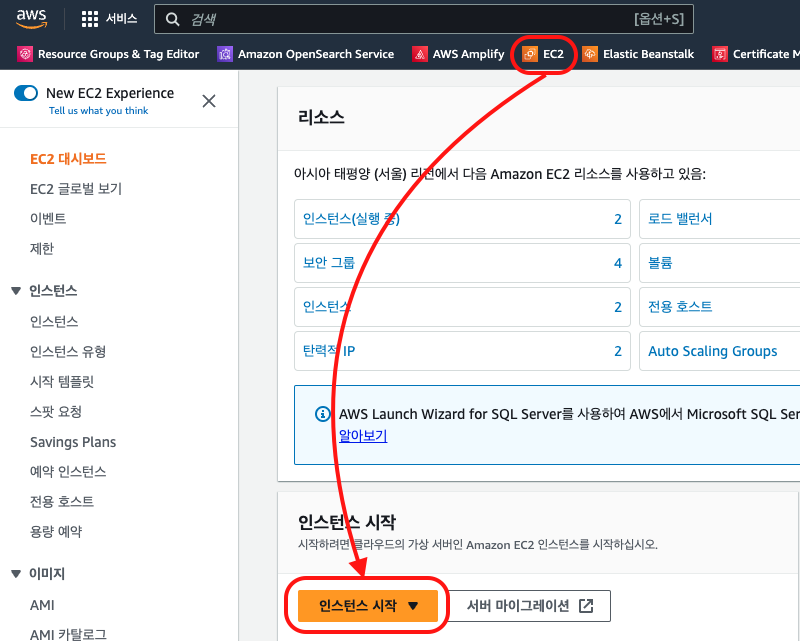800x641 pixels.
Task: Open 시작 템플릿 in sidebar
Action: tap(62, 382)
